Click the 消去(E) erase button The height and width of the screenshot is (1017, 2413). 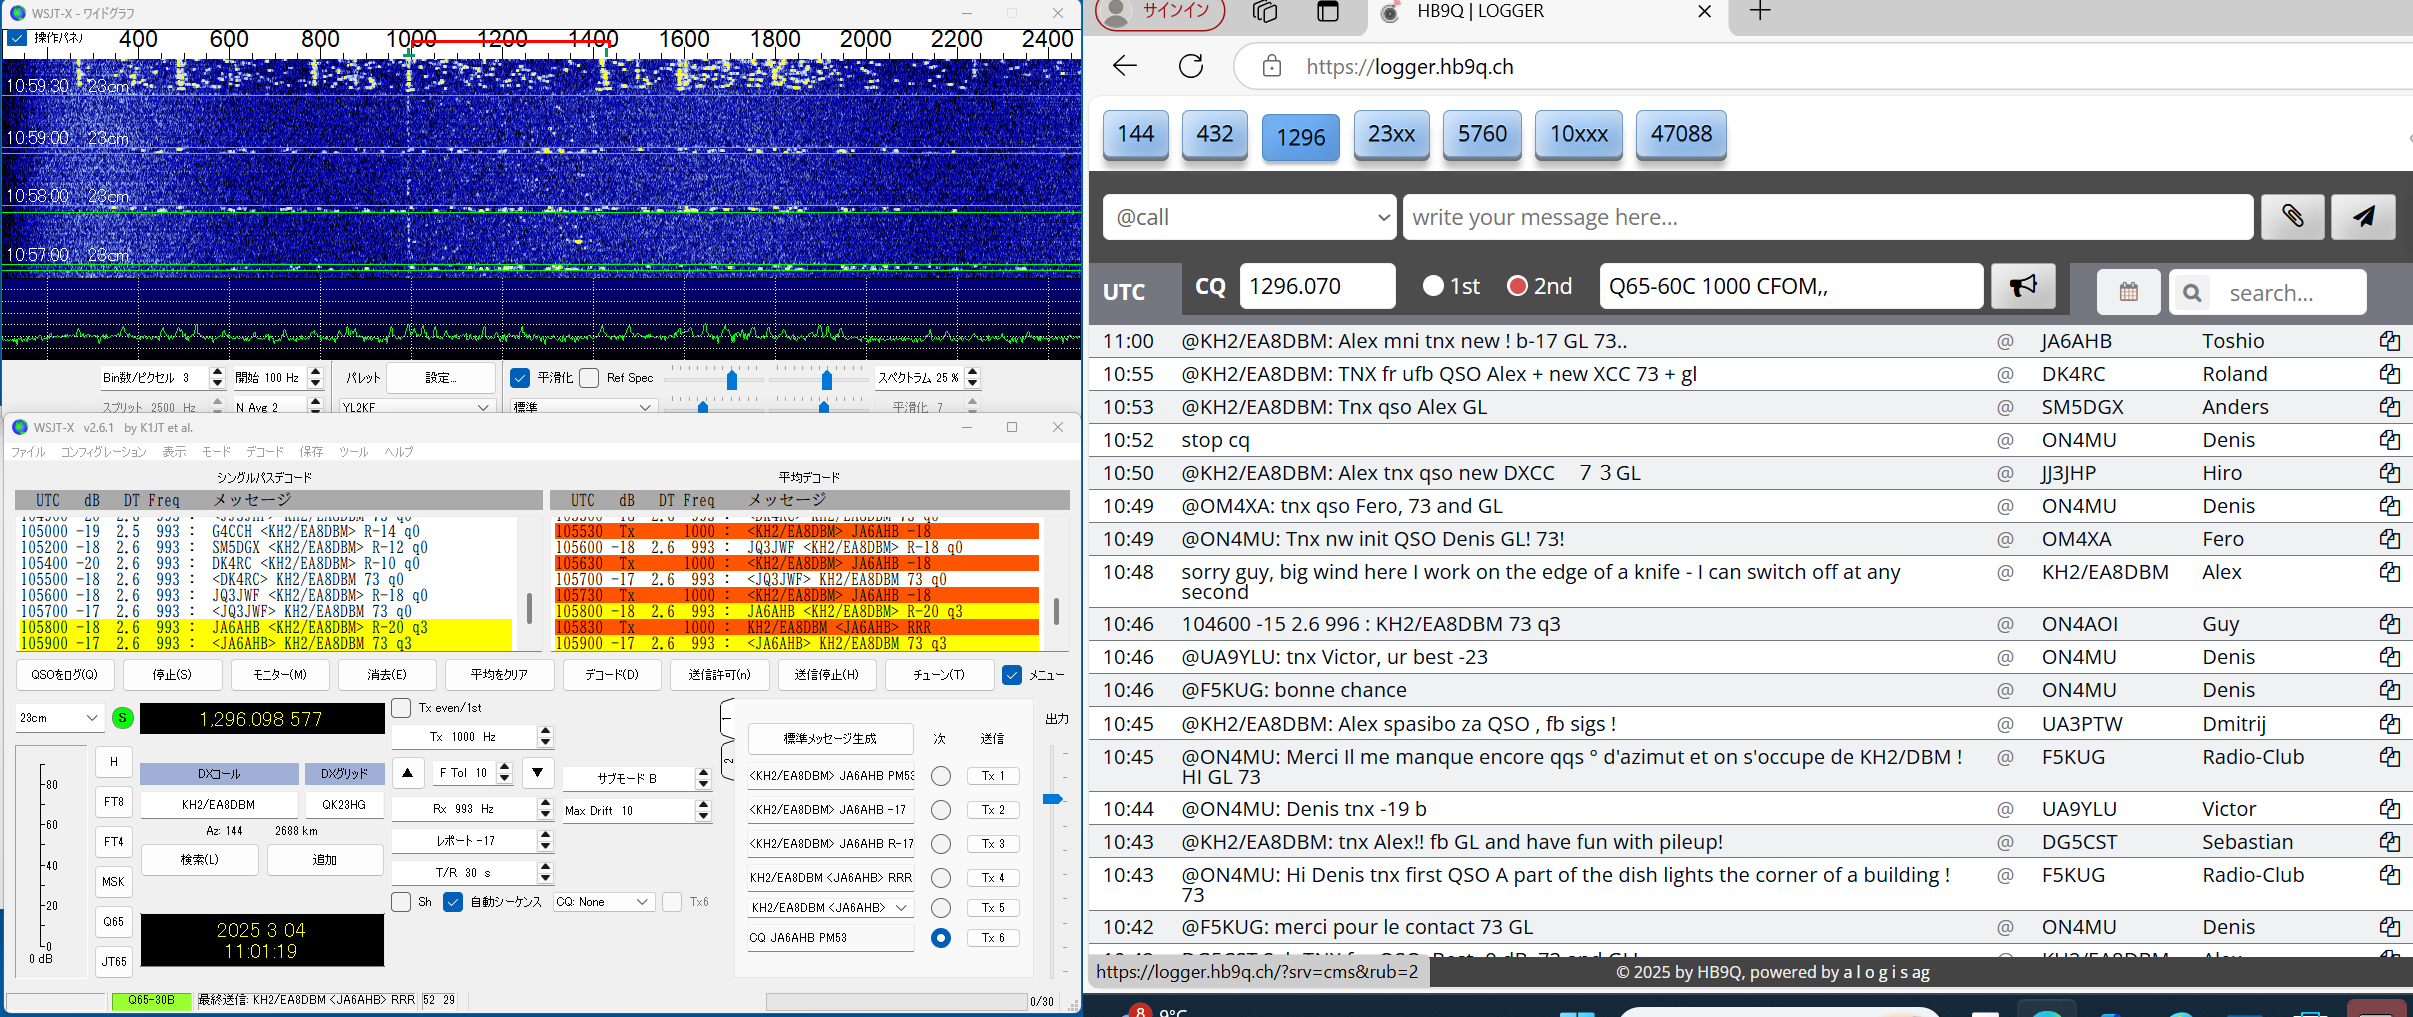click(387, 675)
